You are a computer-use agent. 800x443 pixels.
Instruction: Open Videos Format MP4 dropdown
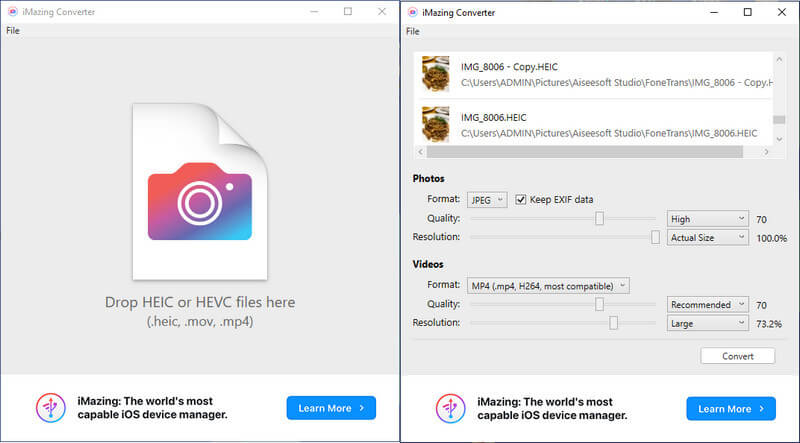(x=548, y=286)
